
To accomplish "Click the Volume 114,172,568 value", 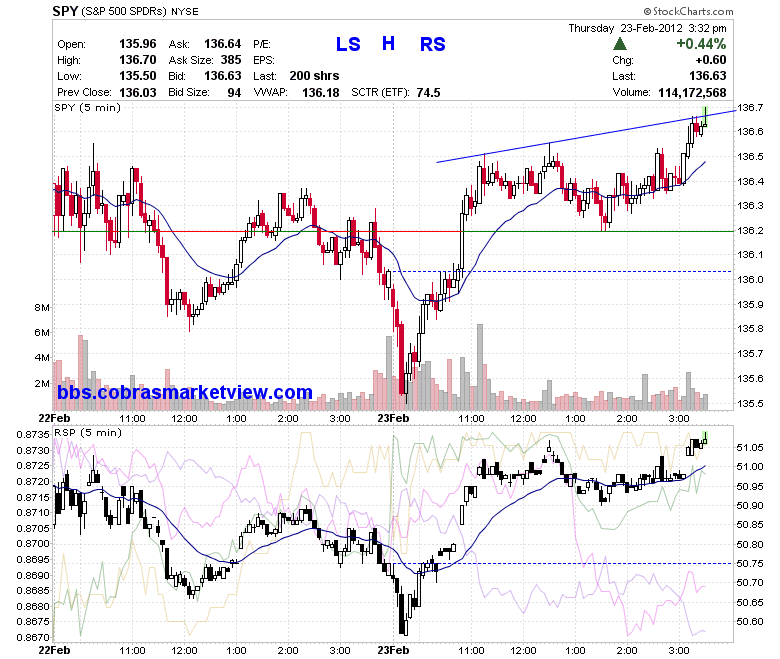I will click(692, 93).
